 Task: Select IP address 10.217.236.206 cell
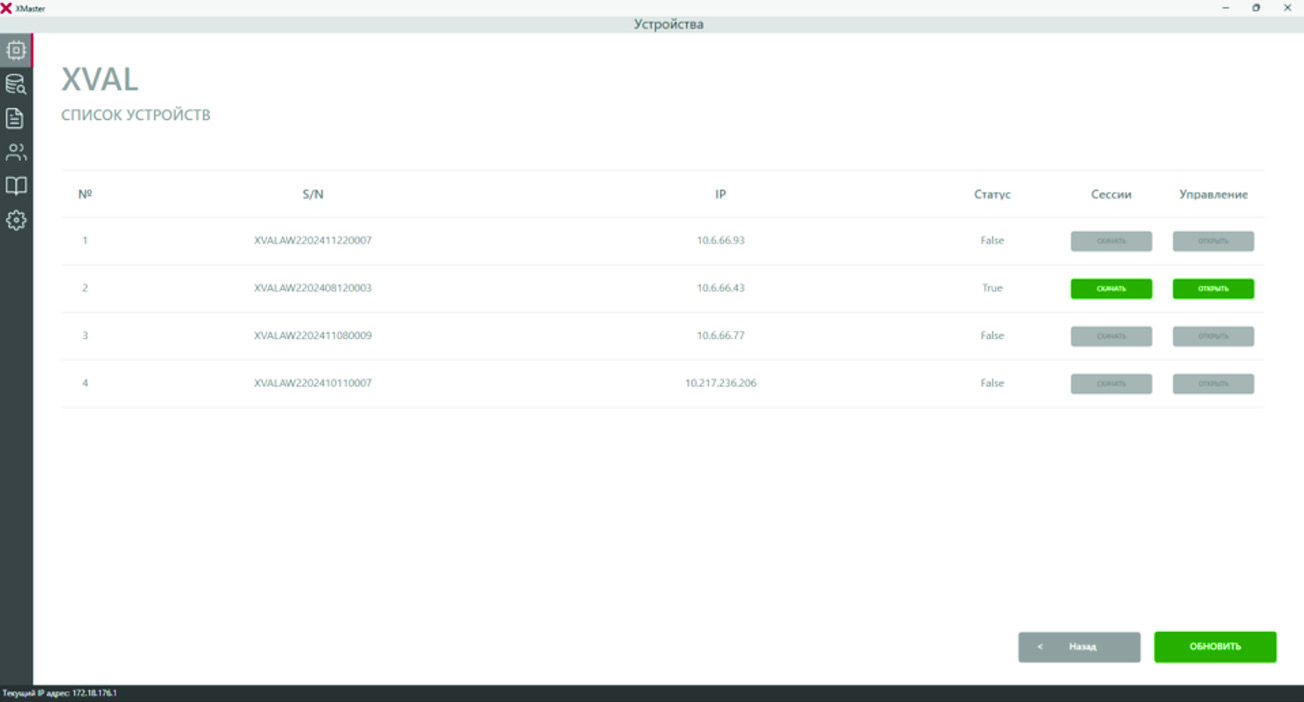720,383
